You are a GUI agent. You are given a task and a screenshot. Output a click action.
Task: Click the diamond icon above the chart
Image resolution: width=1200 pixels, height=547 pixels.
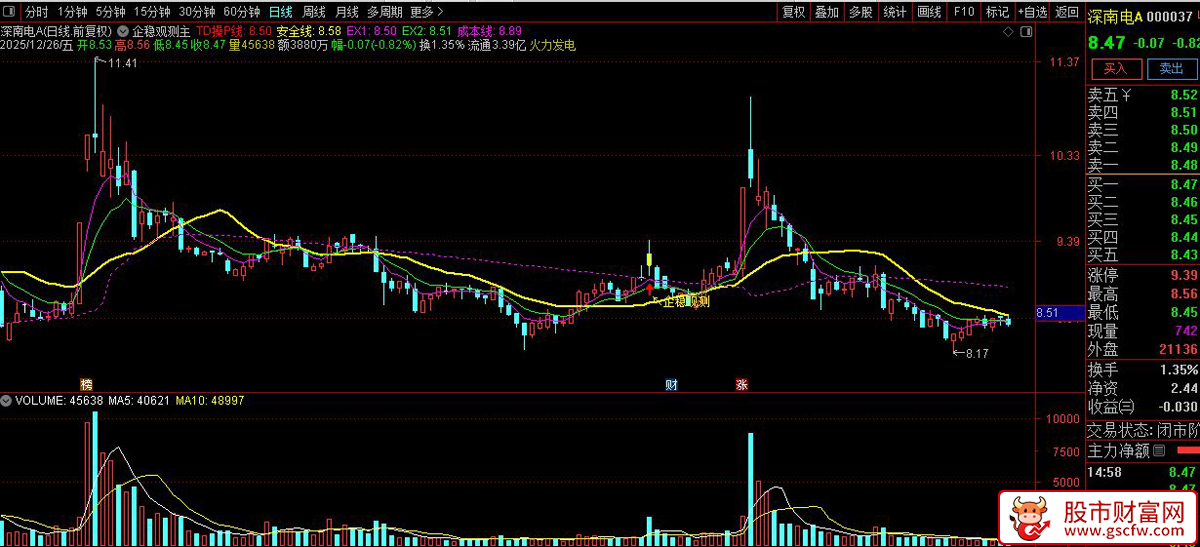click(x=1009, y=33)
